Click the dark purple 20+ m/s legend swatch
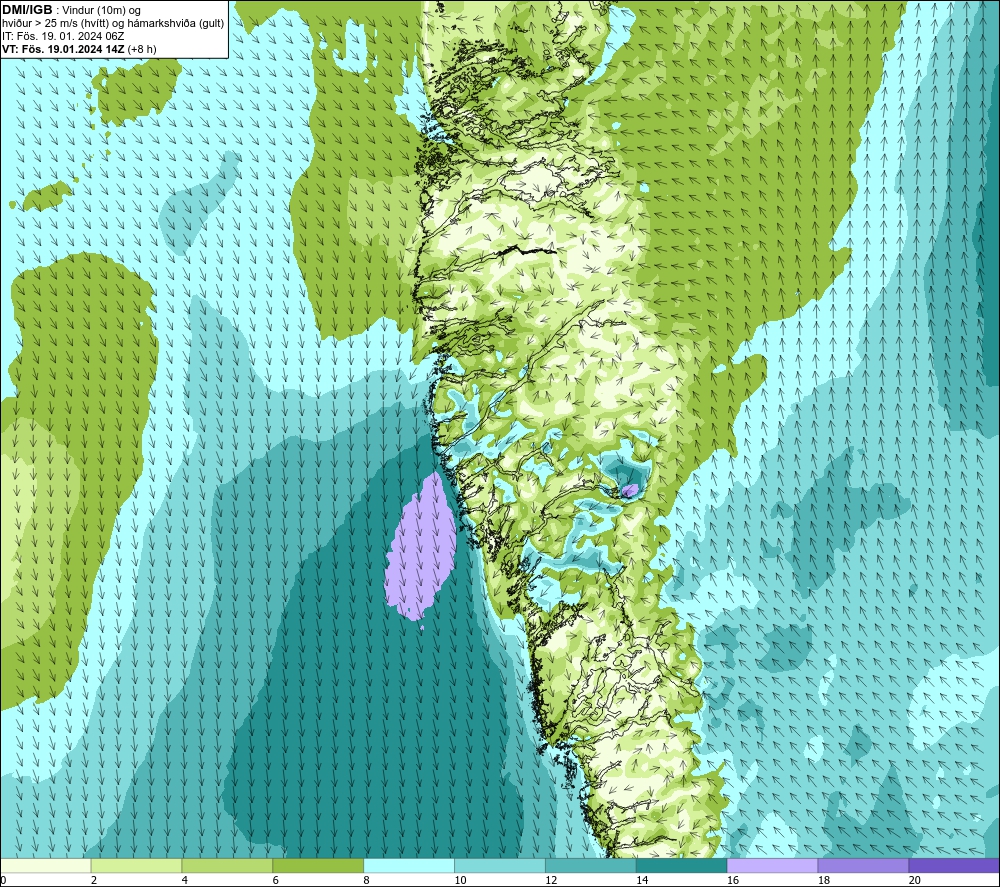 click(x=954, y=865)
